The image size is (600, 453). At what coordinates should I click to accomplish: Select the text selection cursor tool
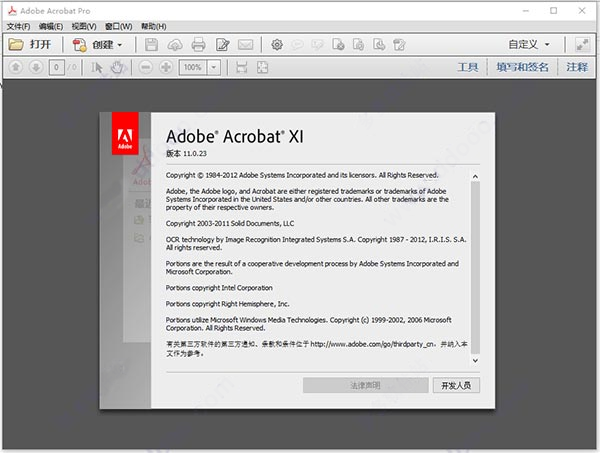[96, 68]
